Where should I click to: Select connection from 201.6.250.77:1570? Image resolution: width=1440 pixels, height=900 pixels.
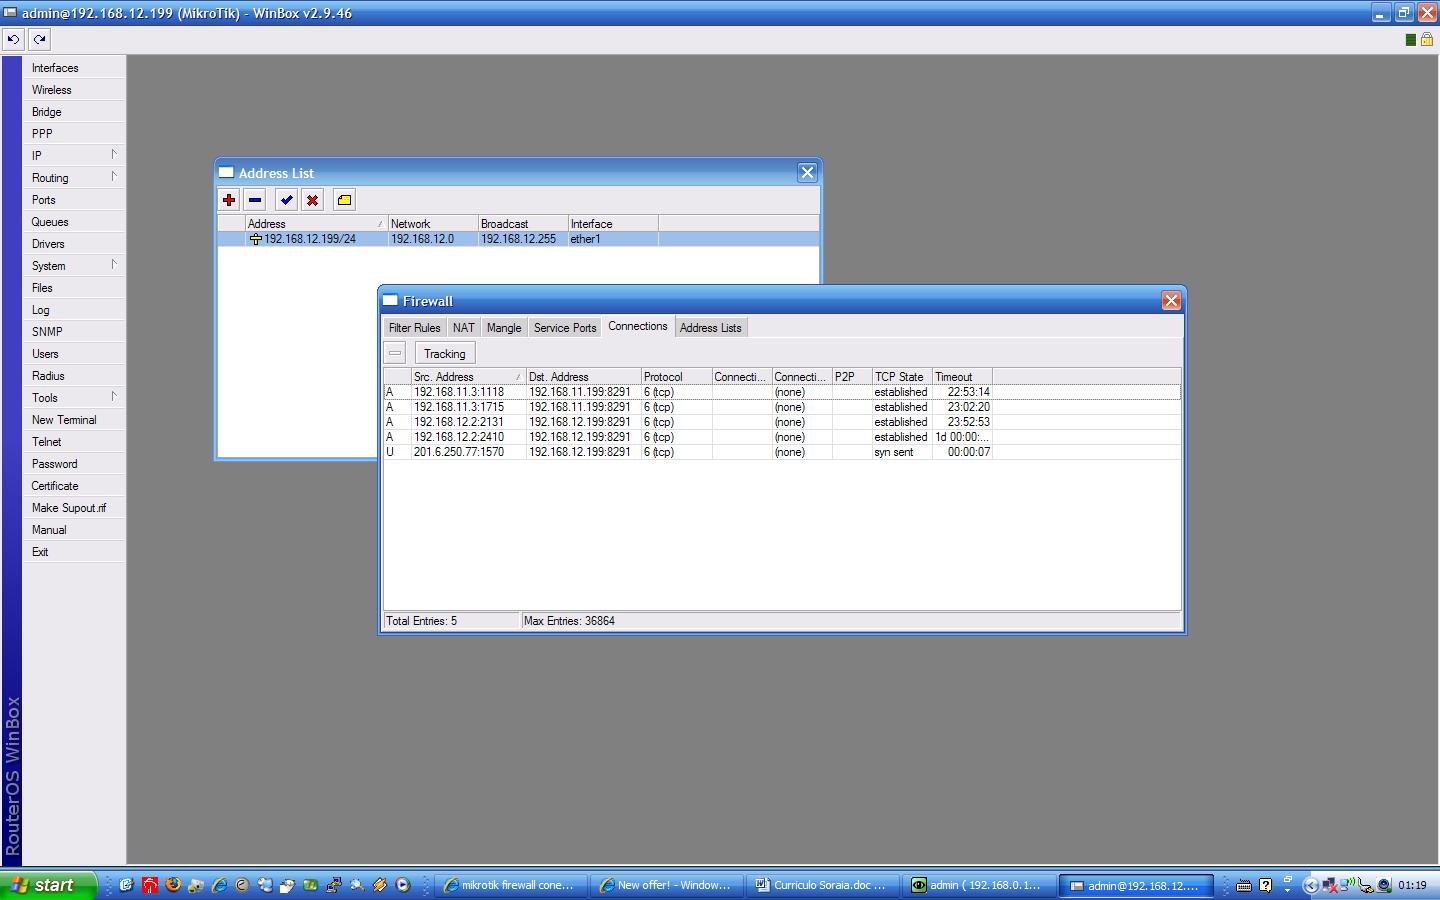tap(782, 452)
